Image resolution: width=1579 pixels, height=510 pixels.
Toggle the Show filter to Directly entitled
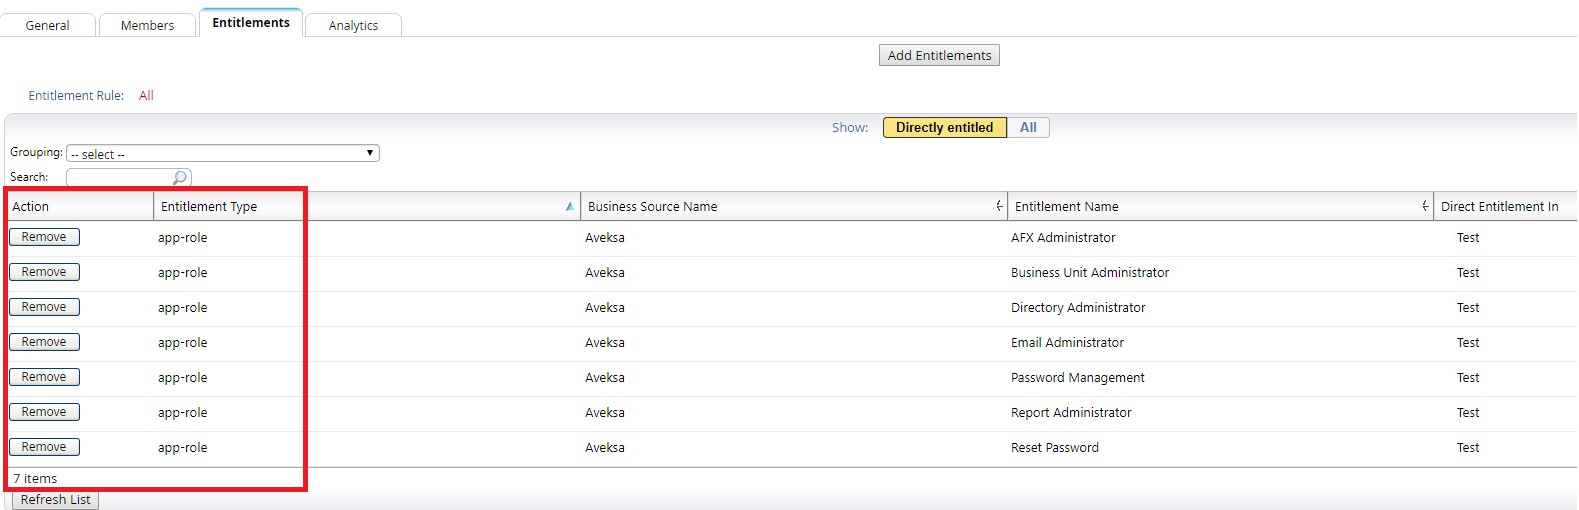pyautogui.click(x=944, y=128)
